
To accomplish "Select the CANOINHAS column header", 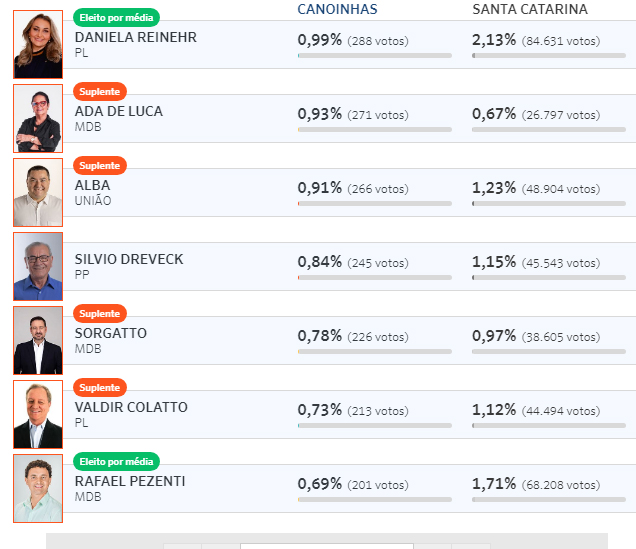I will pos(337,9).
